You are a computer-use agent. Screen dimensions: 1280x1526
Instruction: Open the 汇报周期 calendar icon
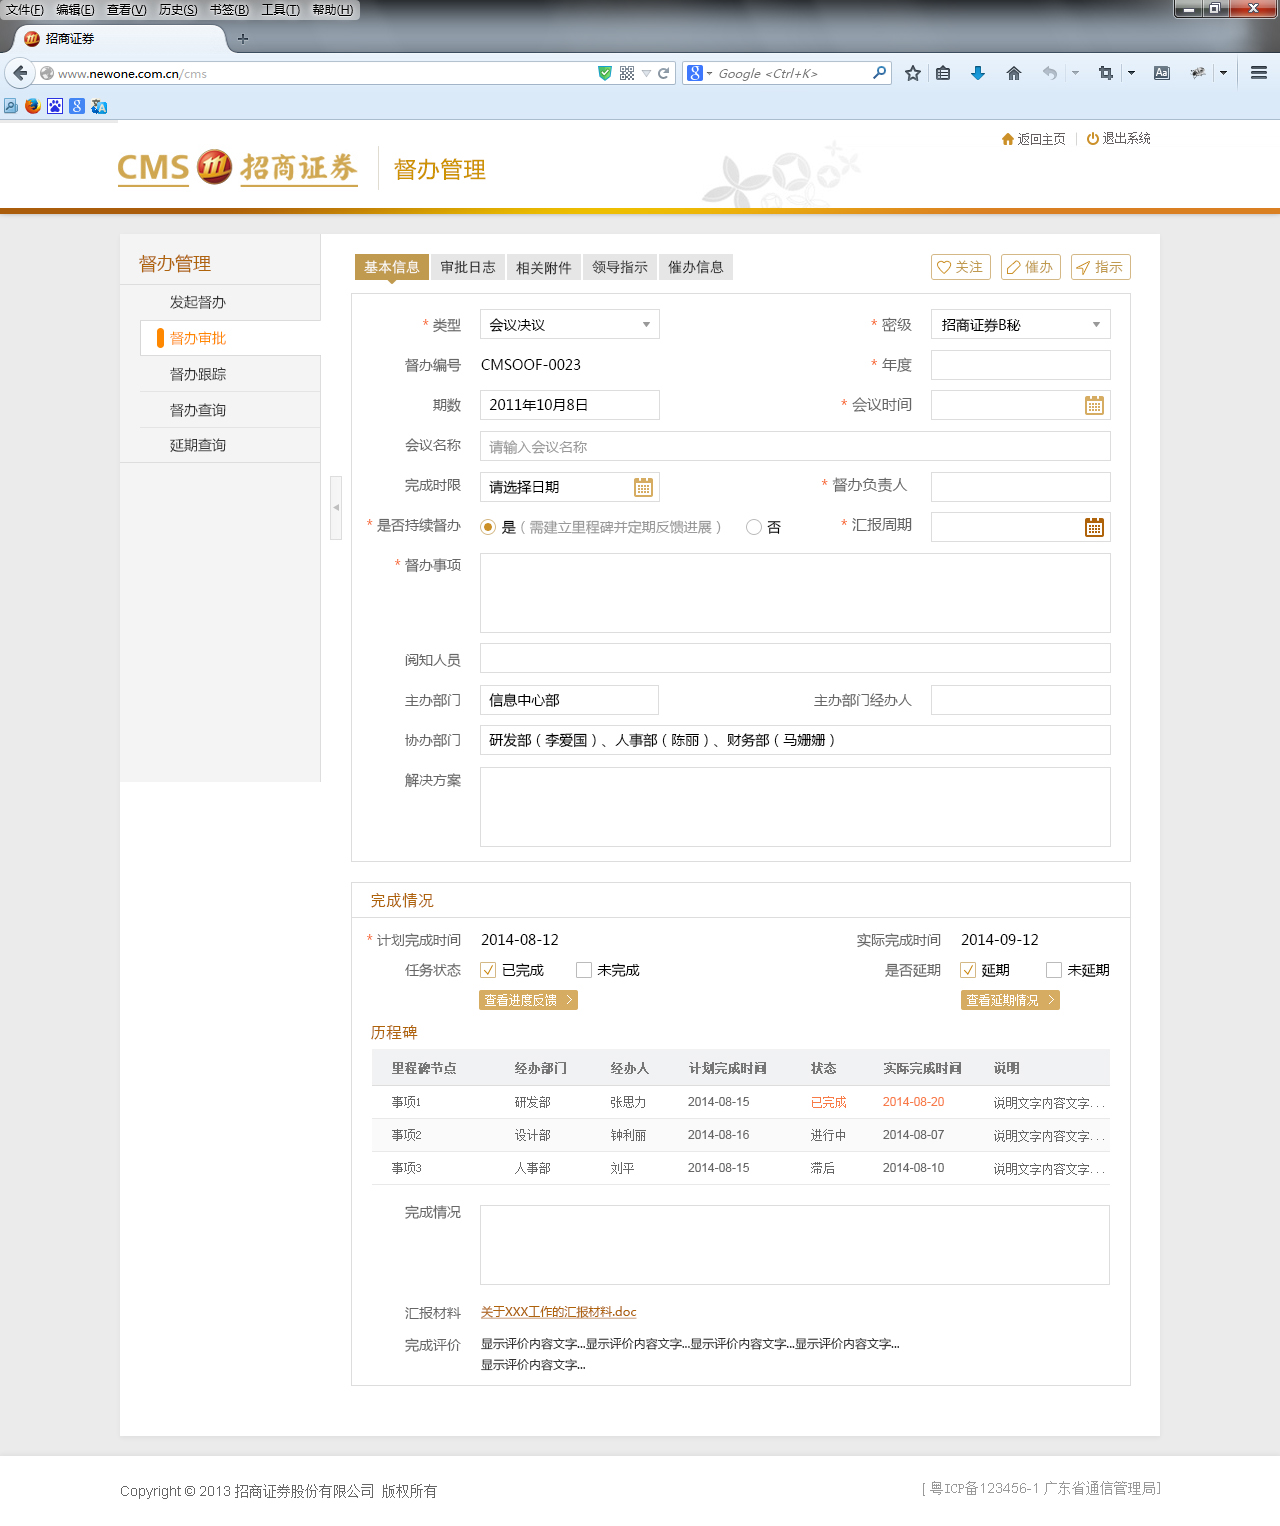point(1095,527)
